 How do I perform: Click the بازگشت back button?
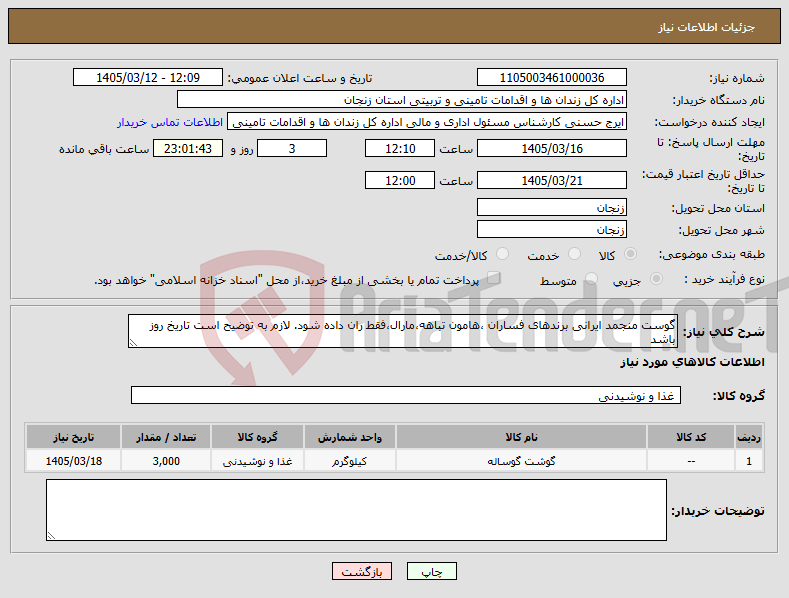(362, 571)
